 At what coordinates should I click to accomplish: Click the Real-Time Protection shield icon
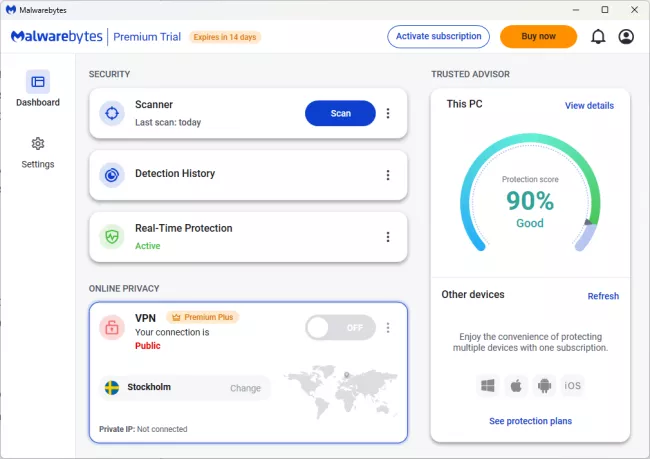[x=112, y=237]
